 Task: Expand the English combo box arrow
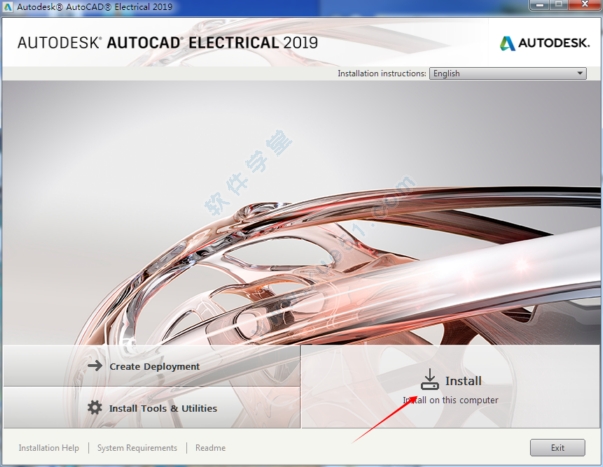coord(580,73)
